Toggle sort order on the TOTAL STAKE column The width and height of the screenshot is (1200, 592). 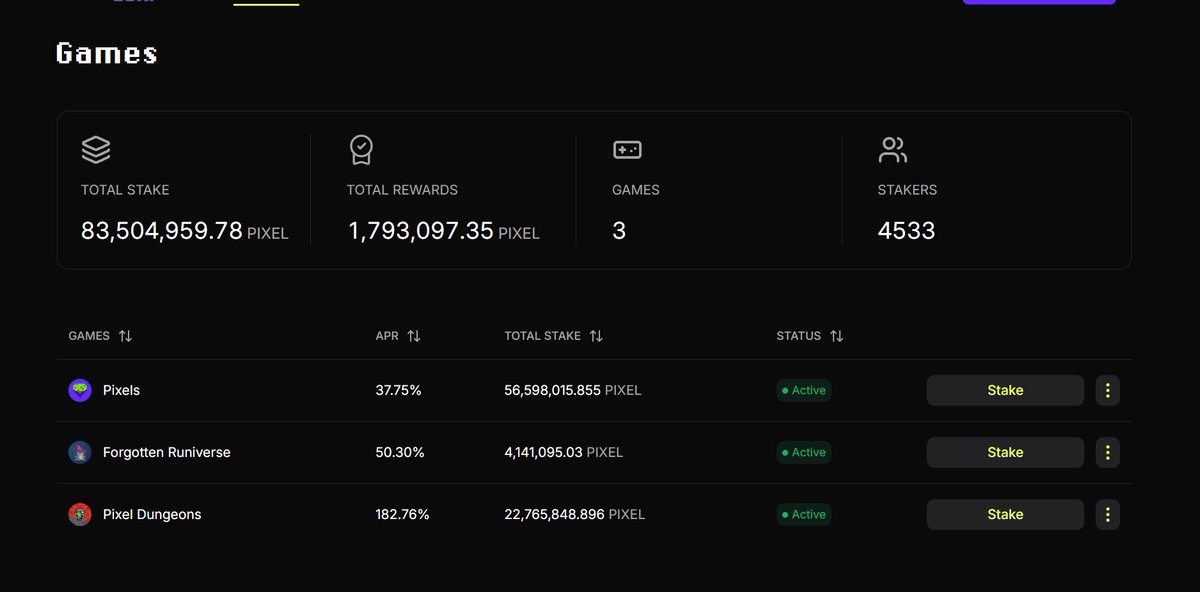595,336
